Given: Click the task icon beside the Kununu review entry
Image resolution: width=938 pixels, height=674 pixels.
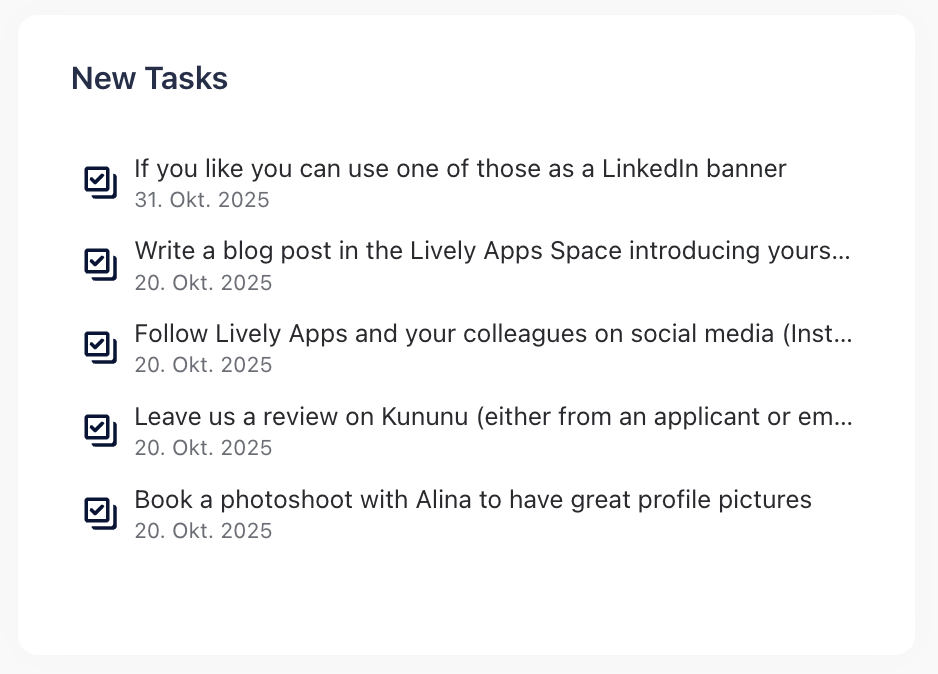Looking at the screenshot, I should point(100,429).
